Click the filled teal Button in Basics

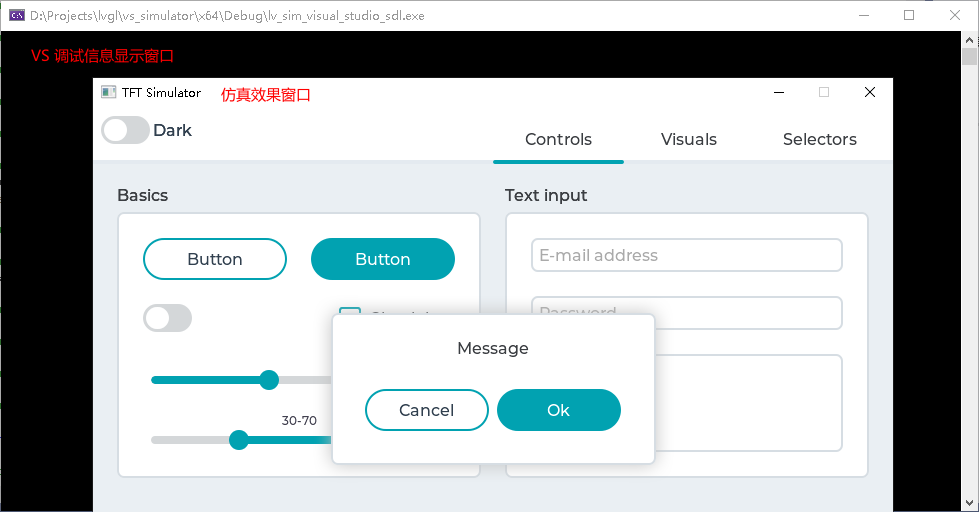point(383,259)
